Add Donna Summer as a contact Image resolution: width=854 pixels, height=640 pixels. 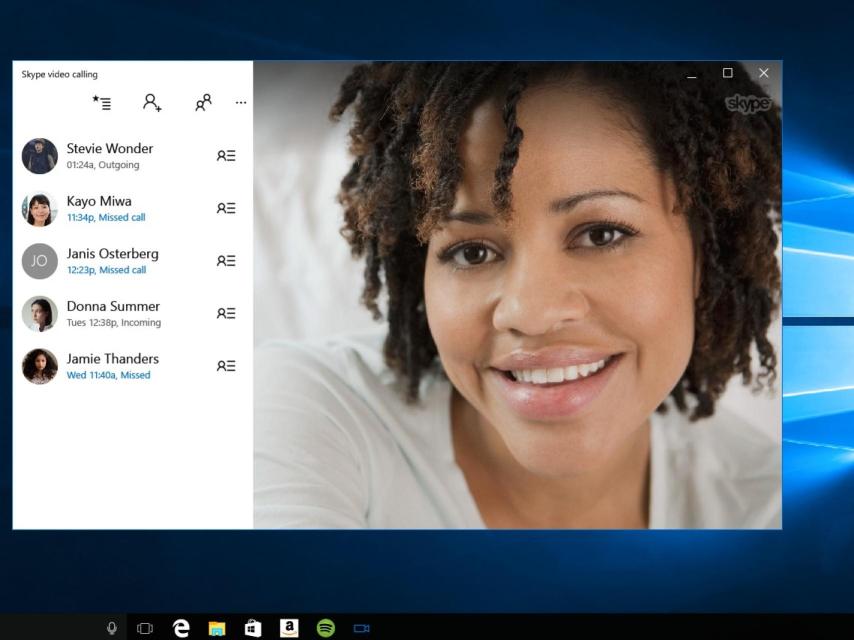pos(226,313)
